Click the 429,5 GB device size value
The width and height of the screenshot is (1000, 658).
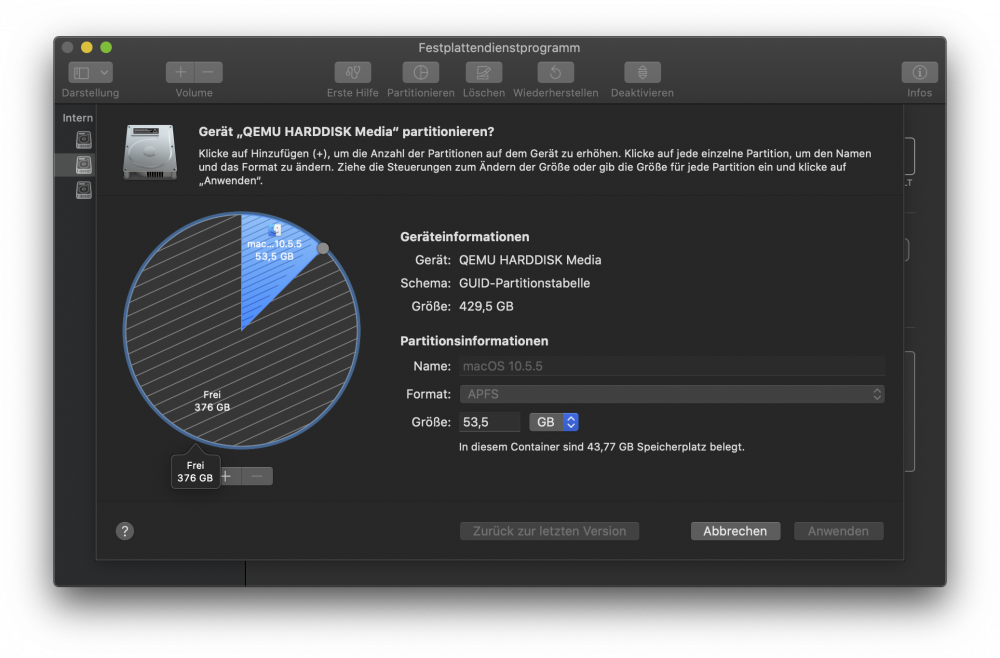tap(486, 306)
